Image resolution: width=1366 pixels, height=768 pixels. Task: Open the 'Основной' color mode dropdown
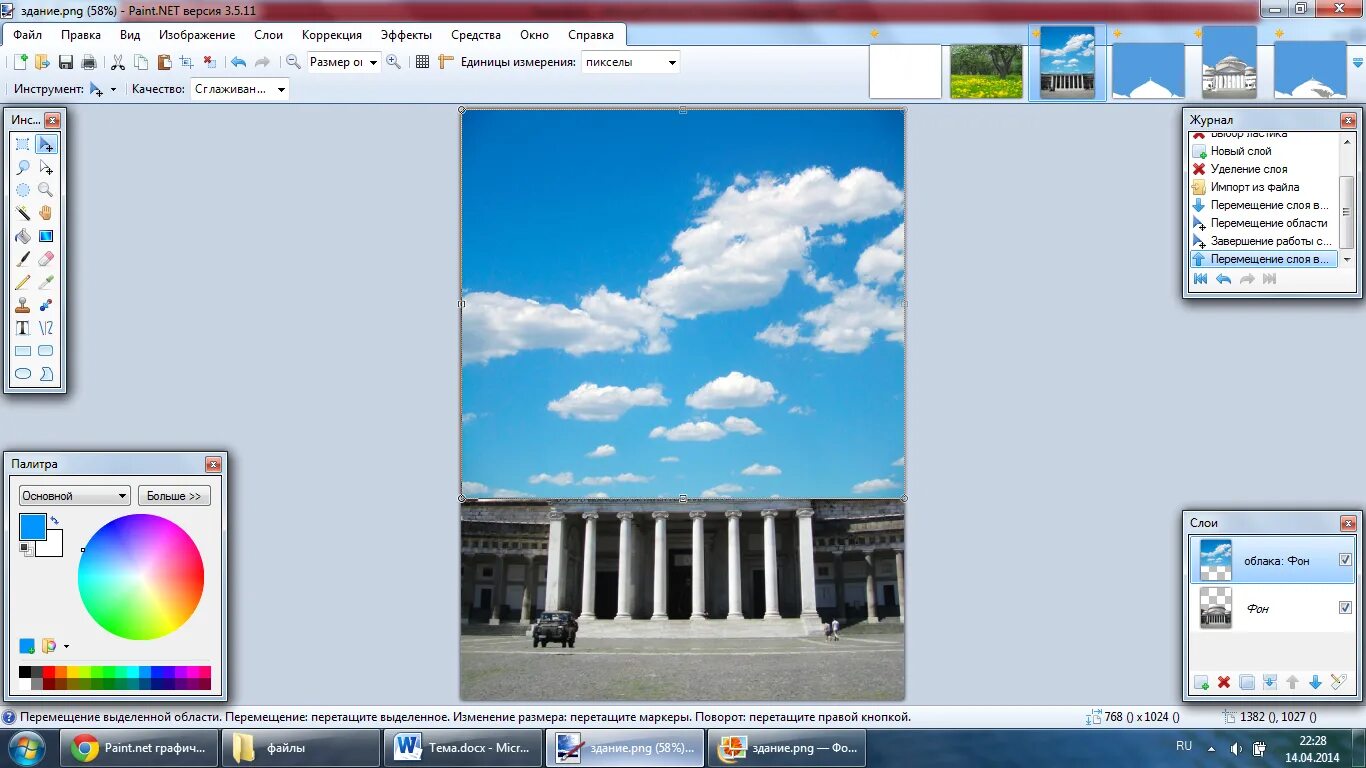pyautogui.click(x=75, y=496)
